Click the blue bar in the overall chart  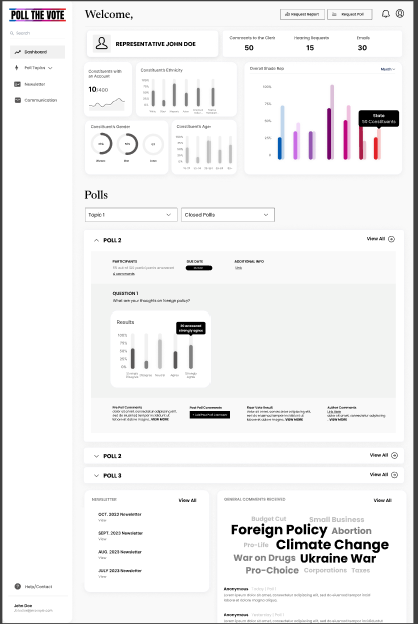280,148
